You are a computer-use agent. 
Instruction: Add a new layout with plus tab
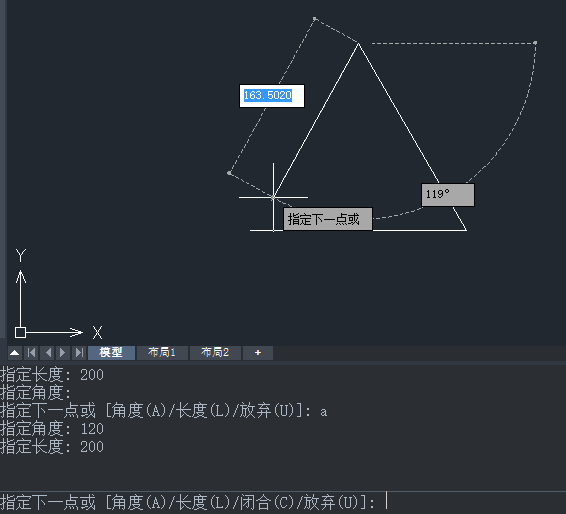click(258, 353)
